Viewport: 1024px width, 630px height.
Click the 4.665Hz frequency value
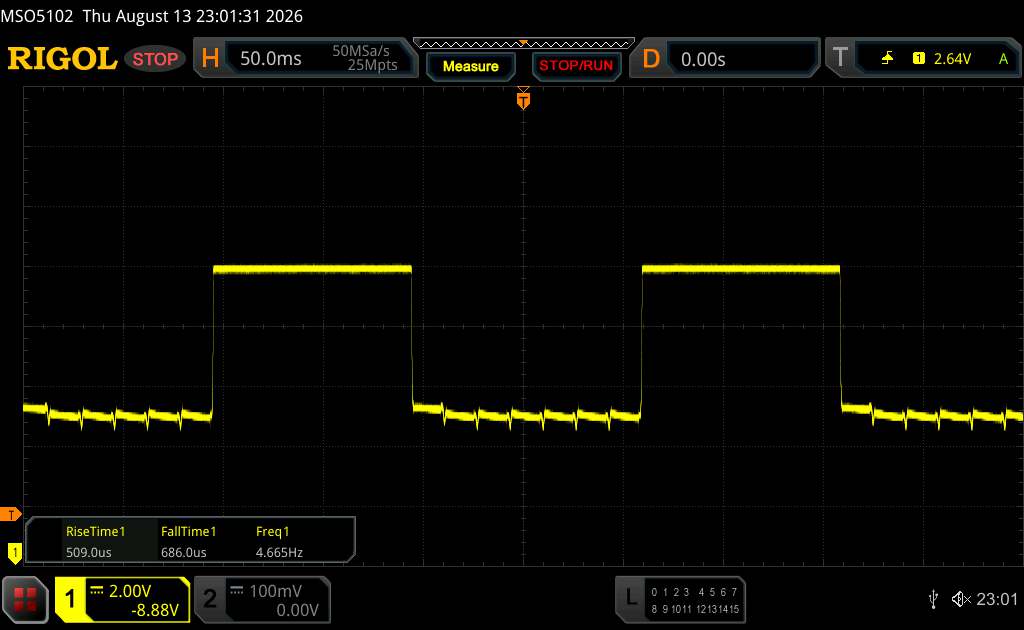[279, 552]
